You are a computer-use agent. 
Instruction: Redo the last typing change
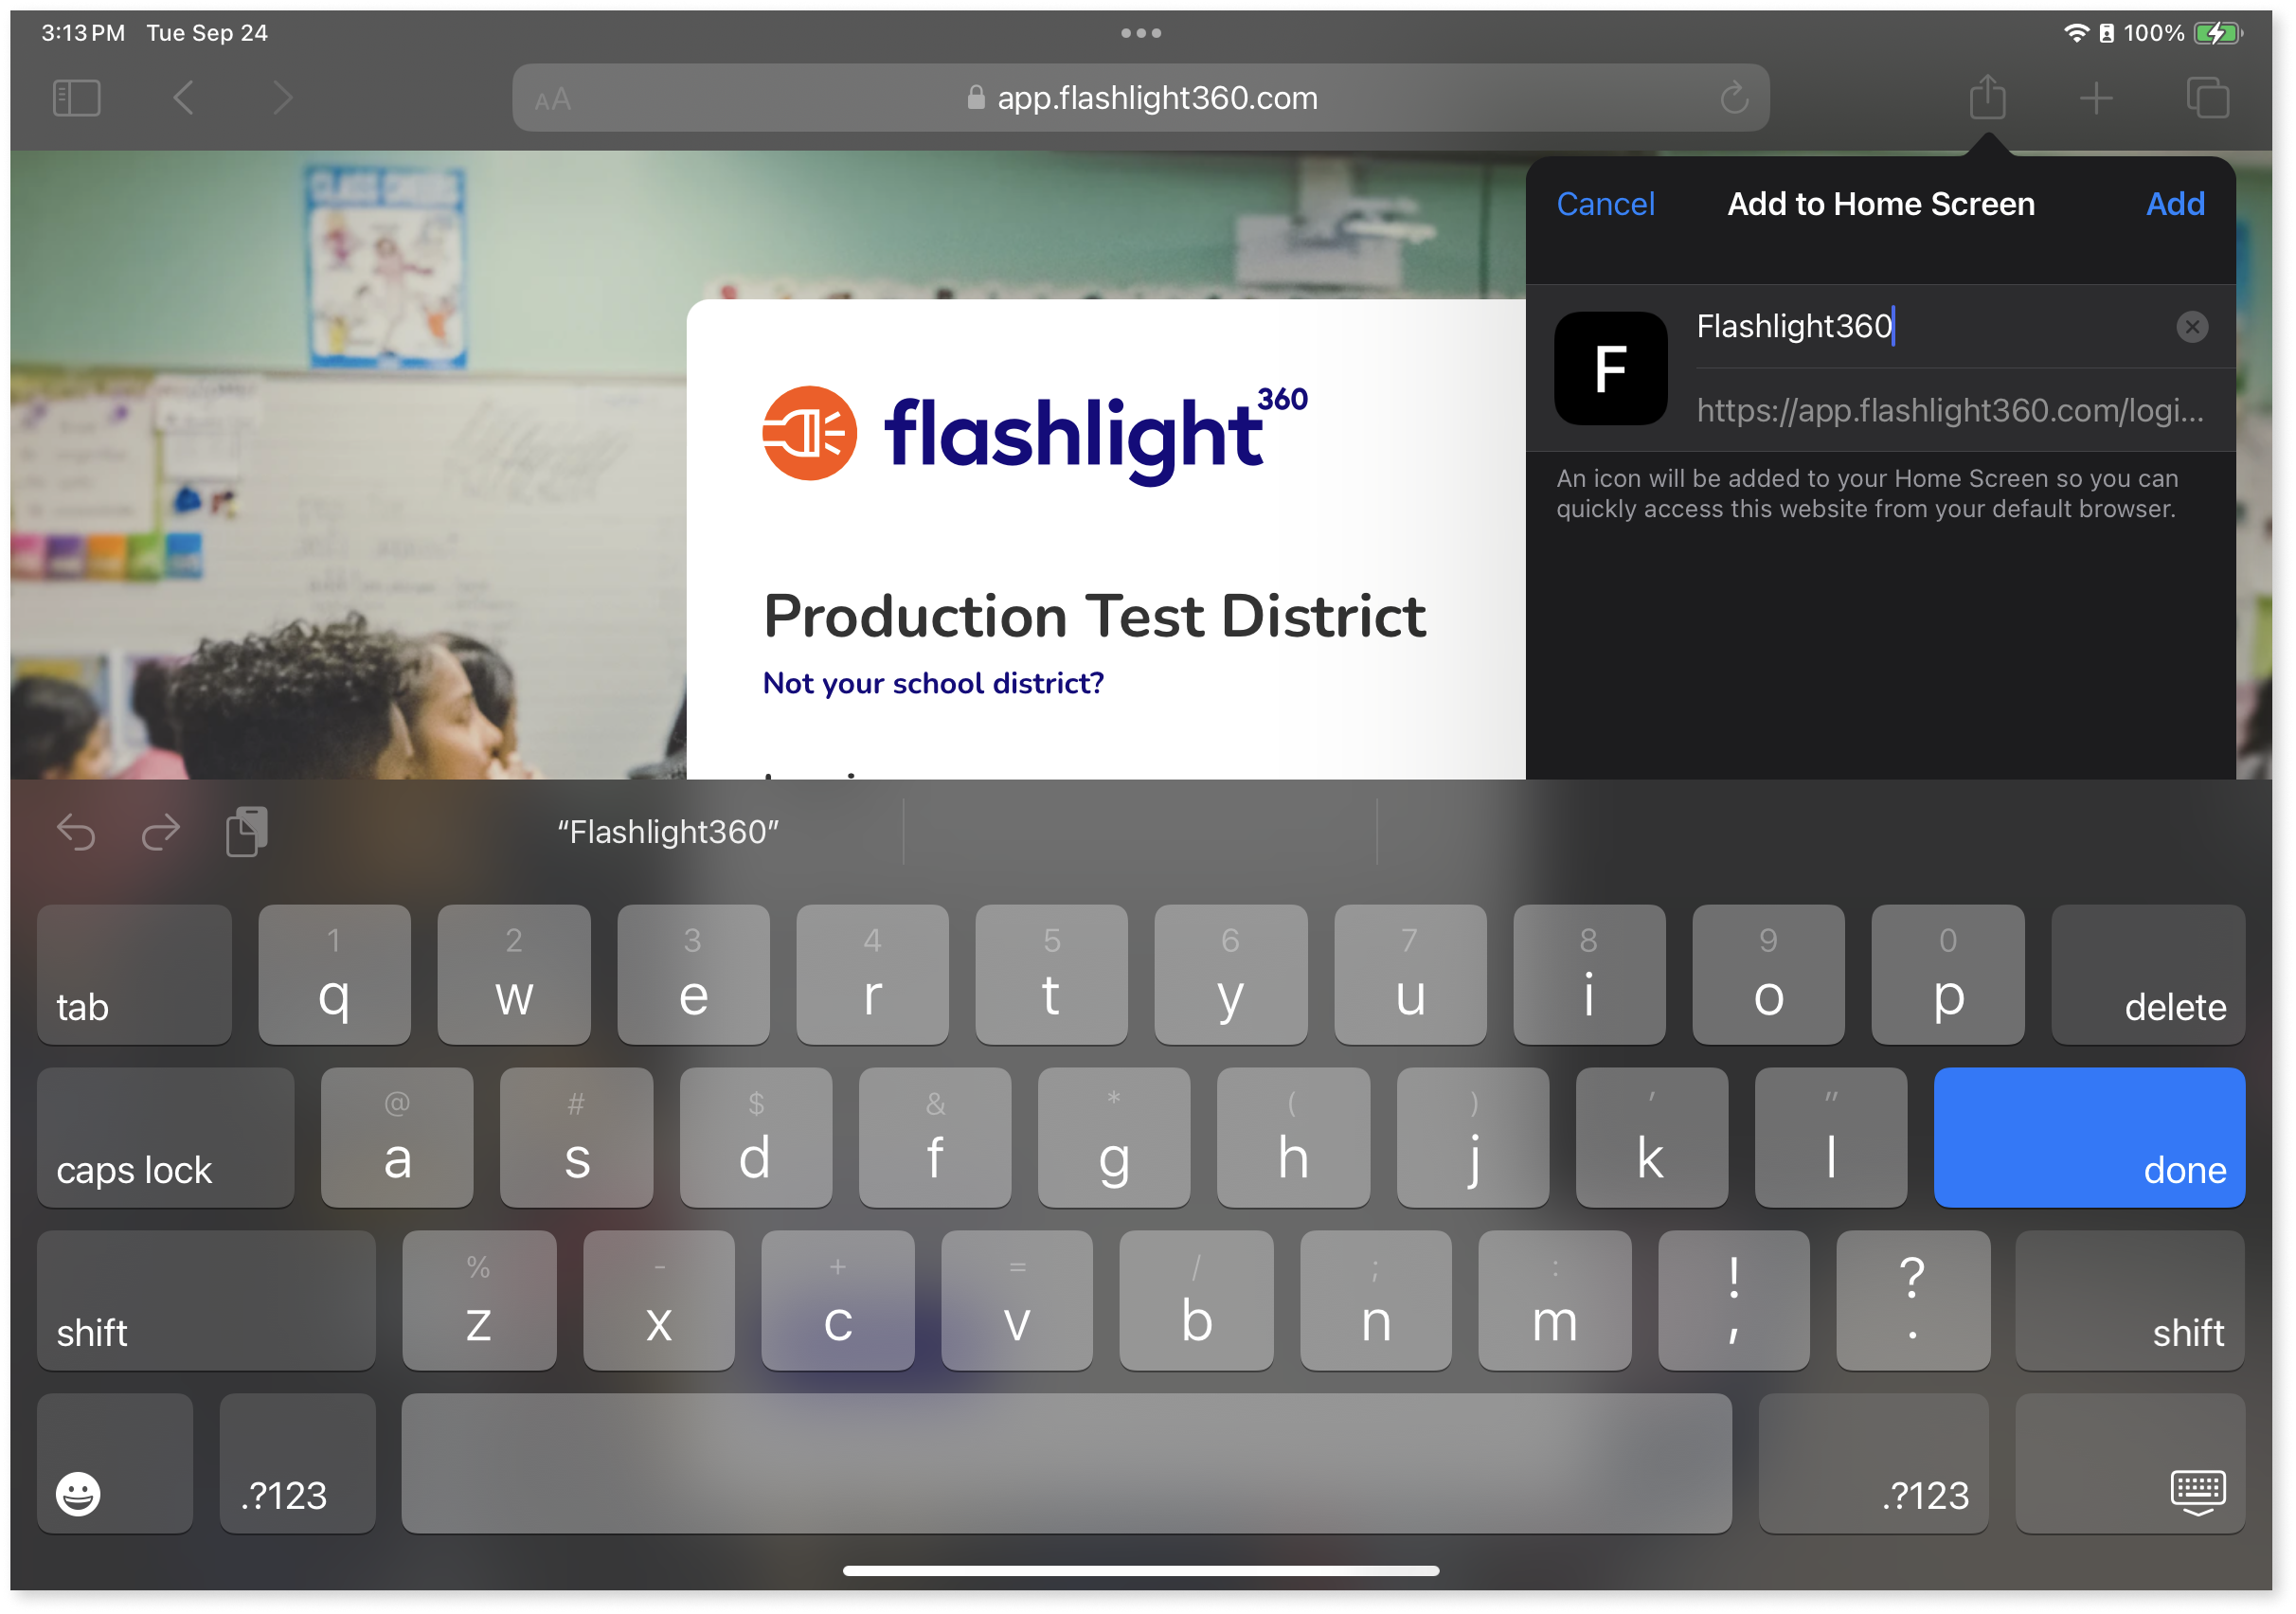click(160, 832)
